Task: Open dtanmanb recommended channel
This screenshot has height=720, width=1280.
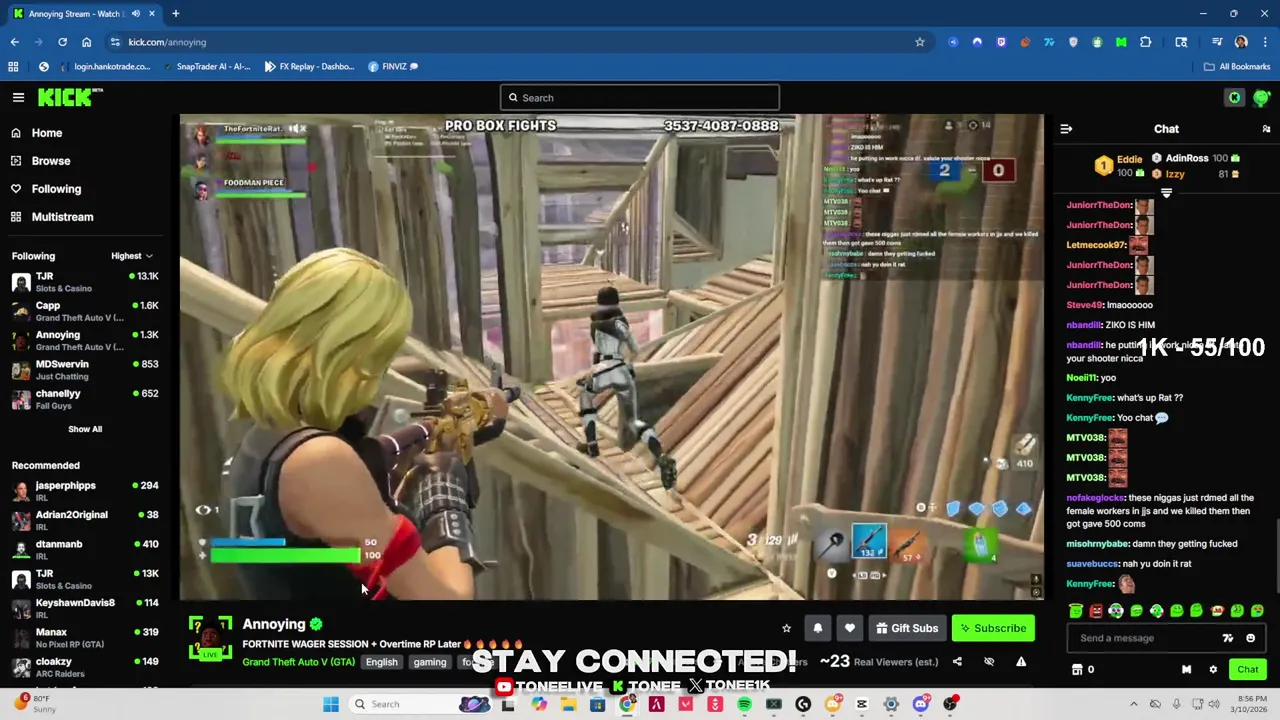Action: click(86, 549)
